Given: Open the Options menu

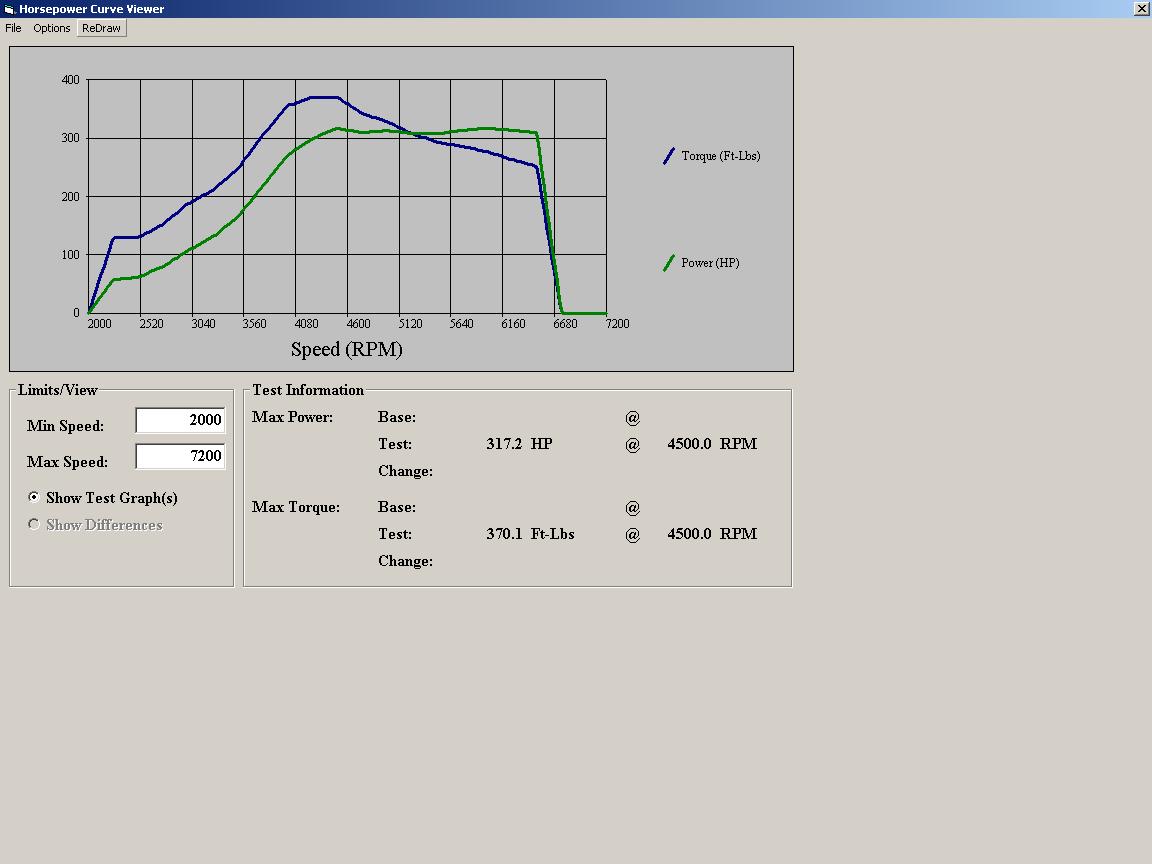Looking at the screenshot, I should point(52,28).
